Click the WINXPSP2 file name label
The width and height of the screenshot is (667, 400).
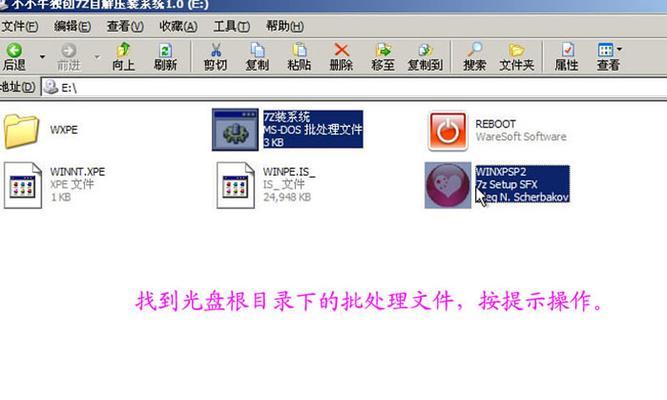coord(501,171)
